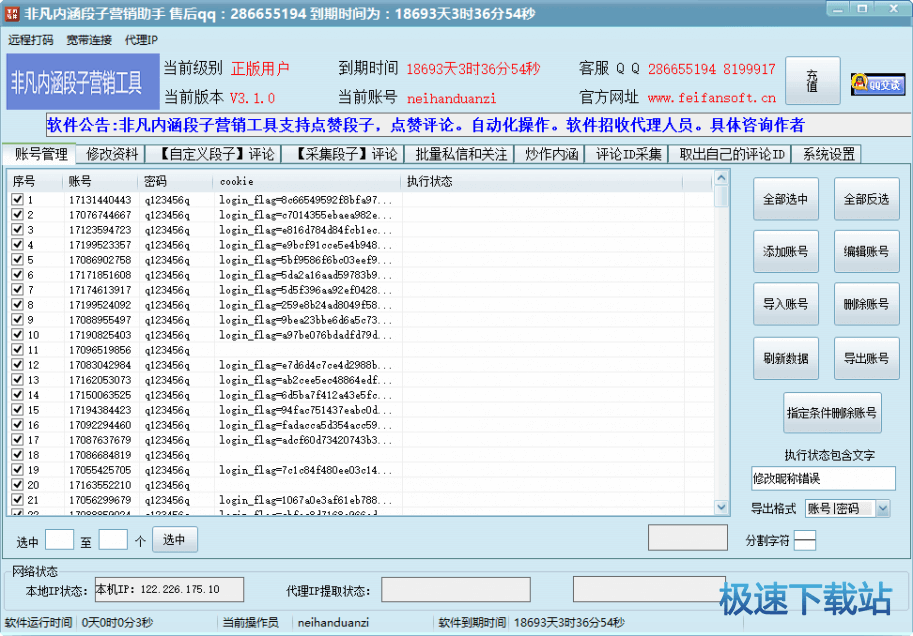Switch to 【采集段子】评论 tab

click(x=344, y=154)
